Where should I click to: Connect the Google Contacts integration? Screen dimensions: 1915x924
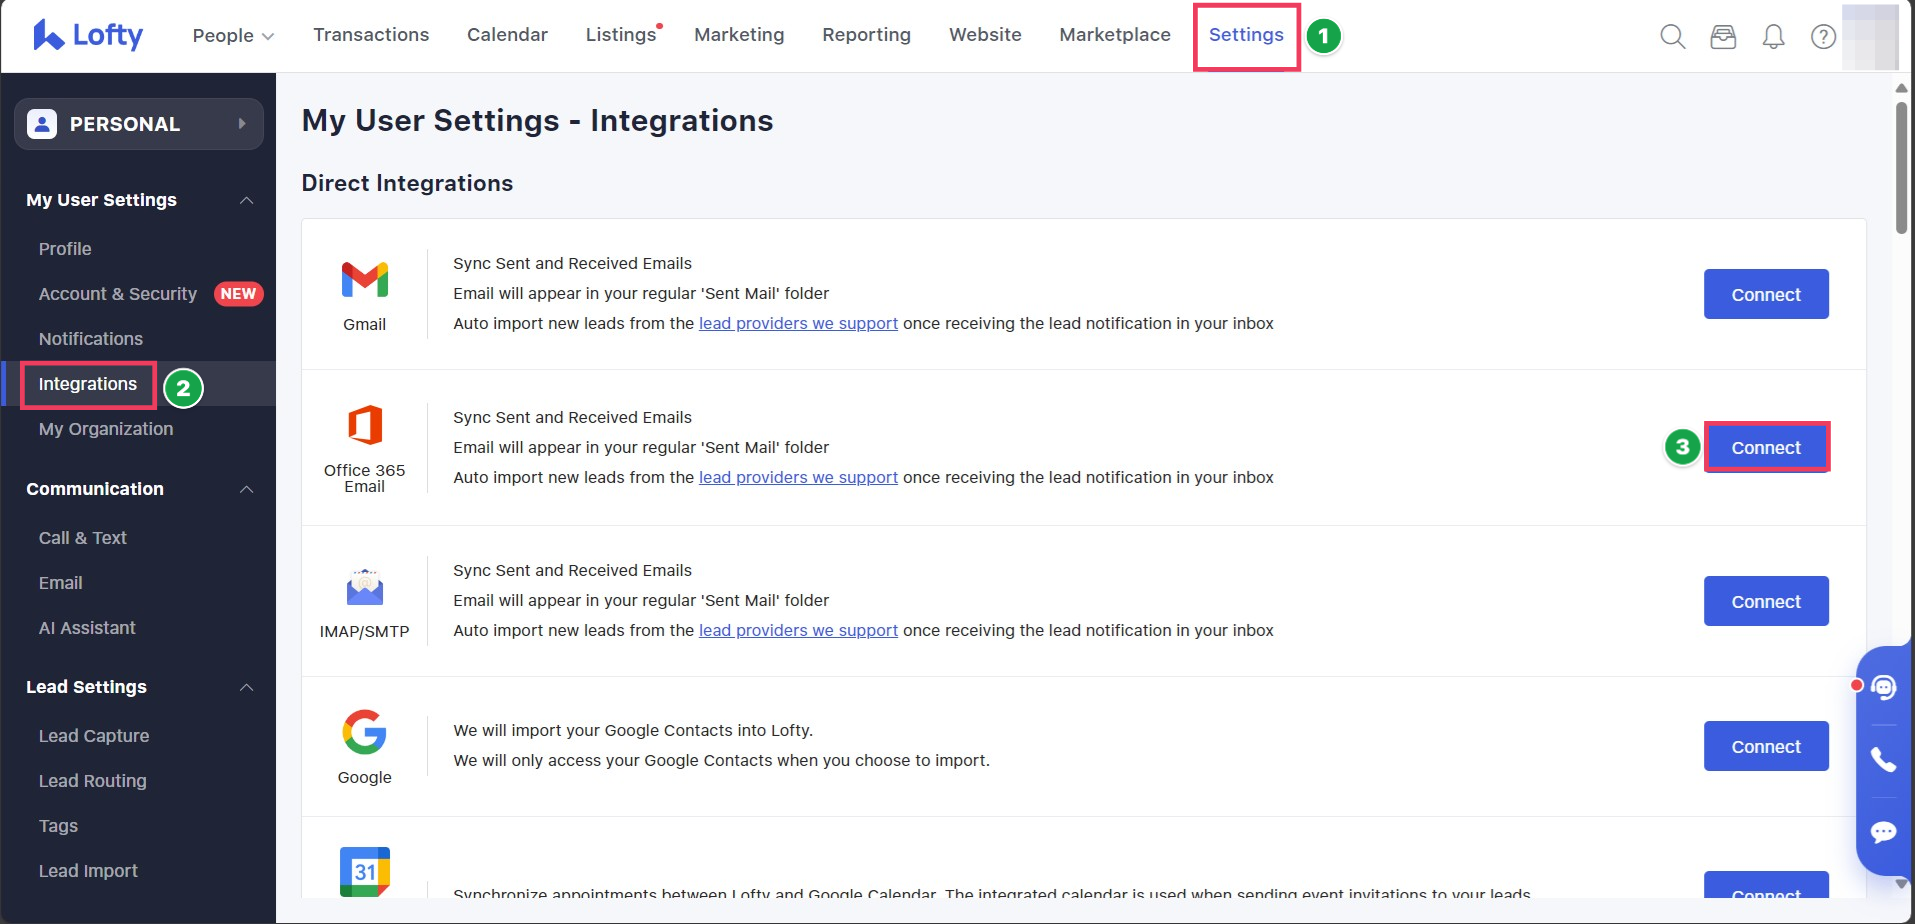[x=1765, y=747]
